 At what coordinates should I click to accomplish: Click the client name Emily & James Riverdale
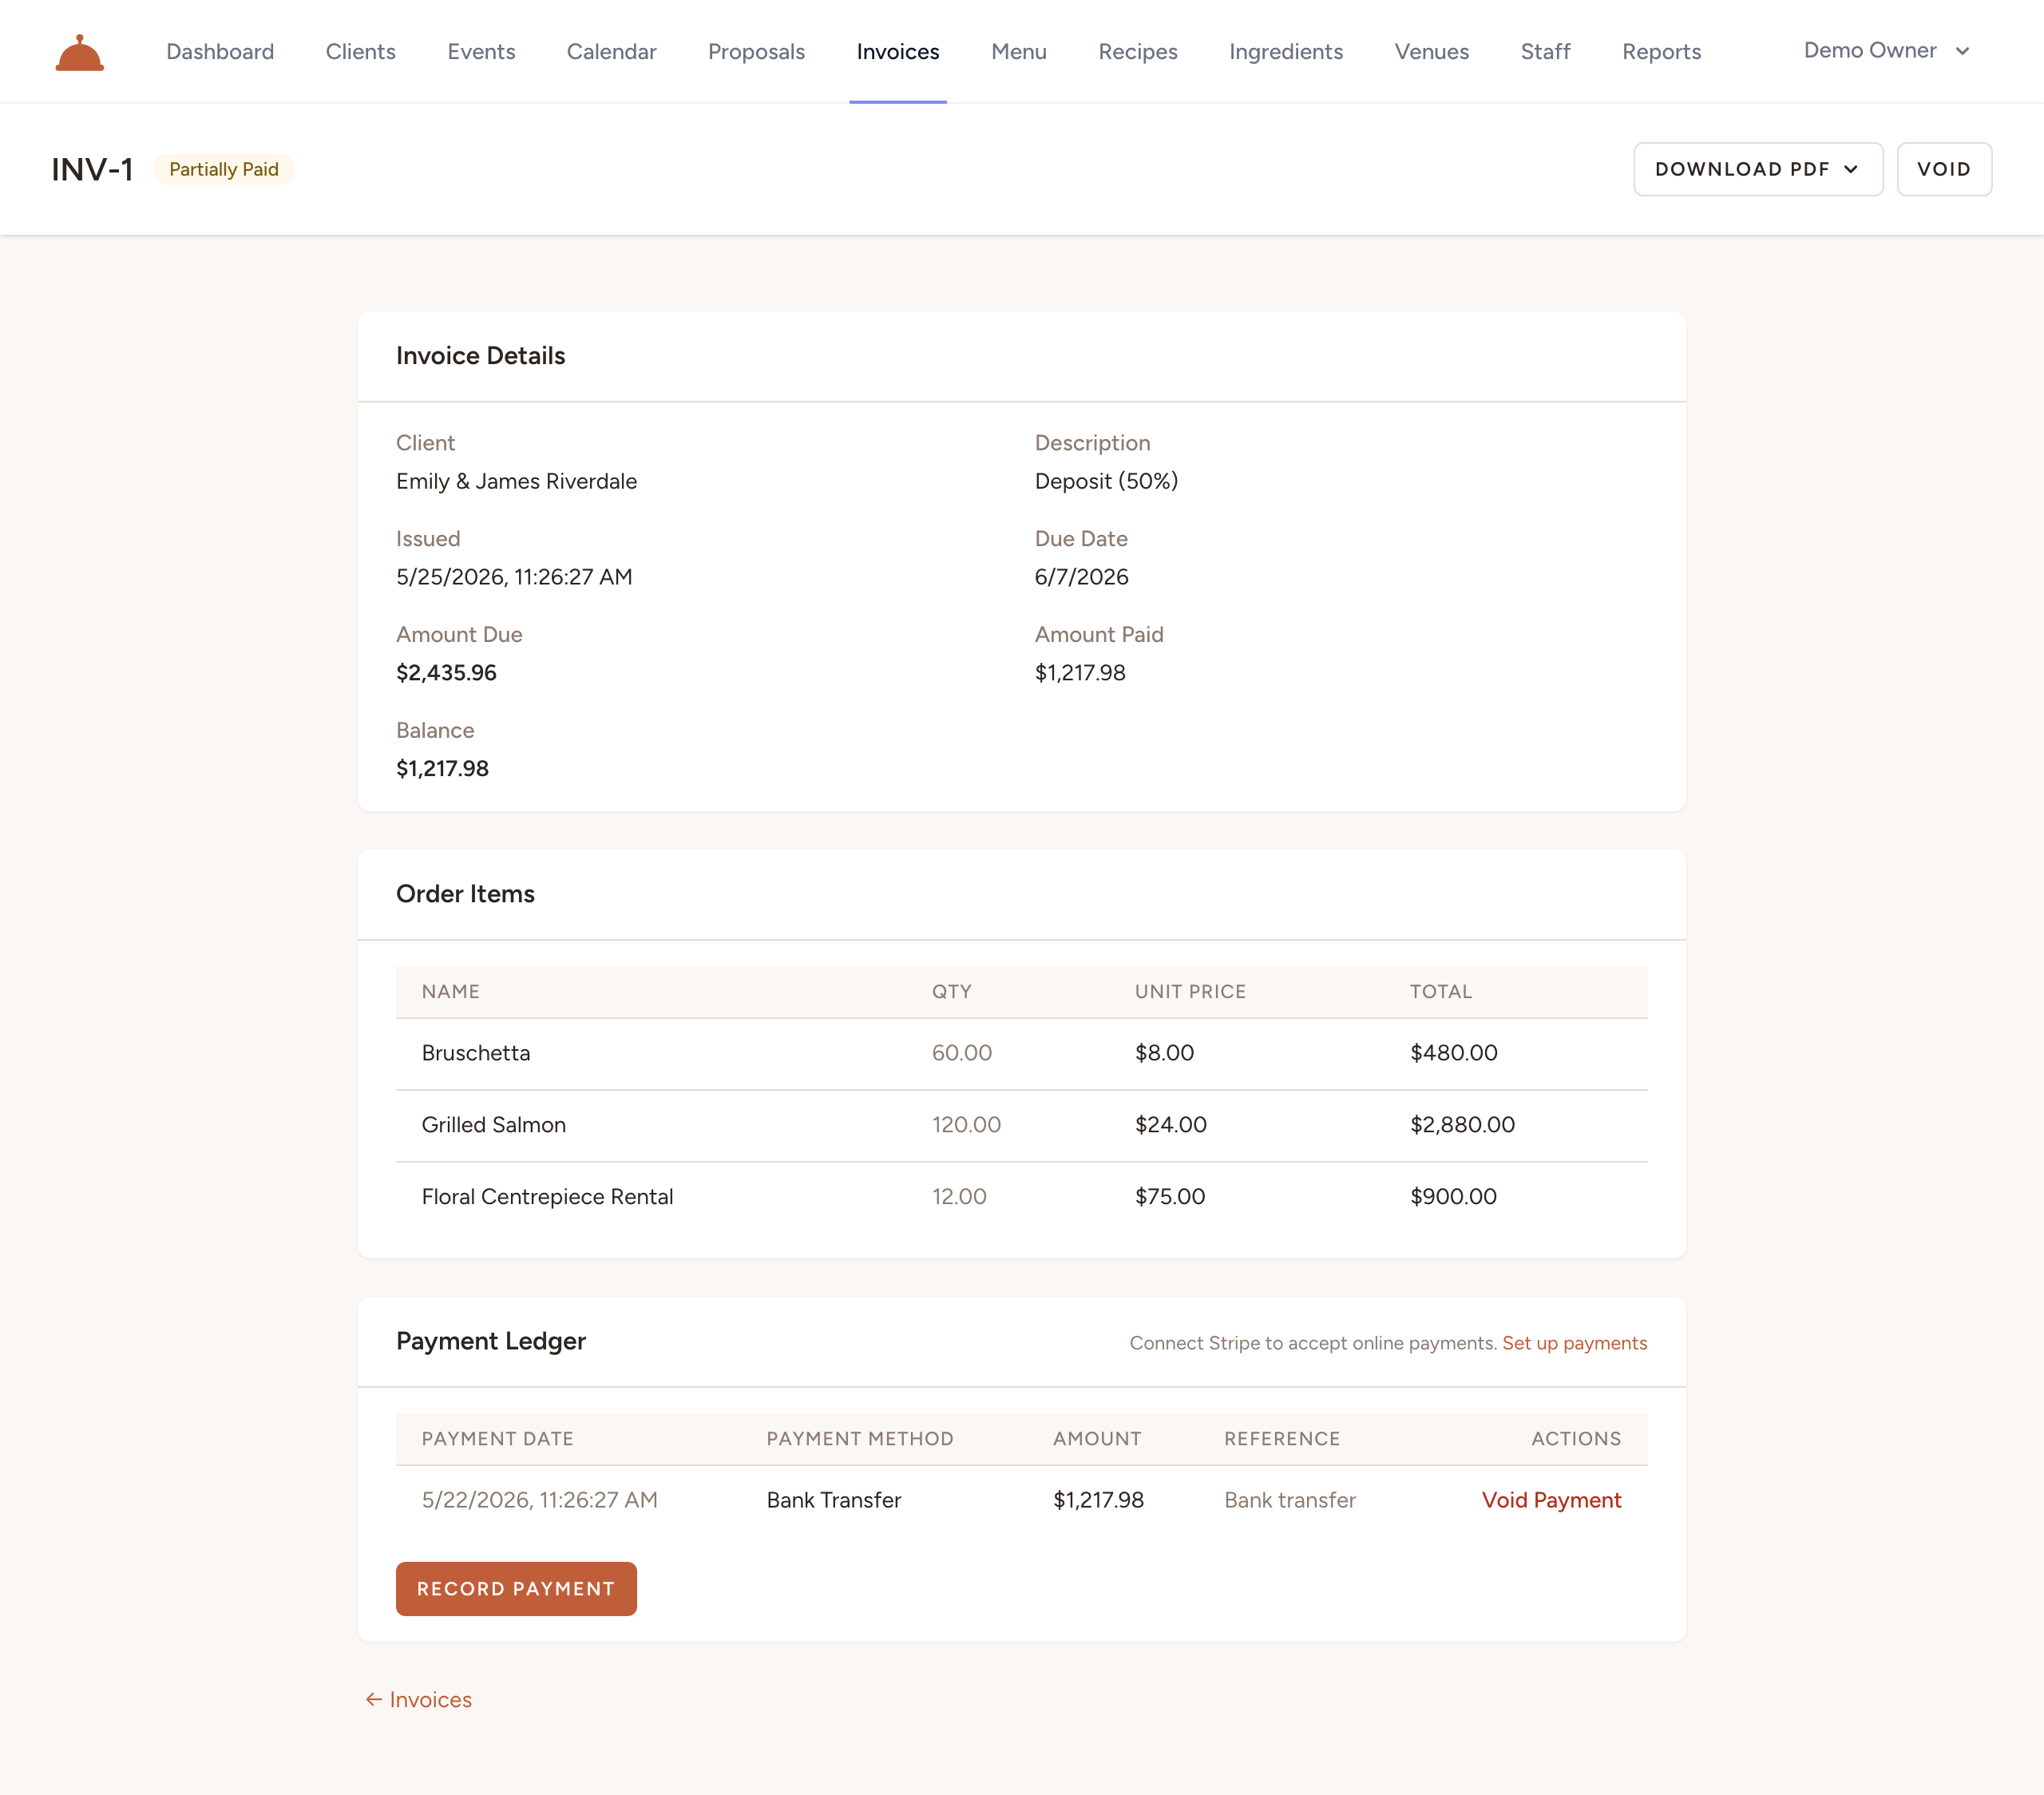click(516, 481)
